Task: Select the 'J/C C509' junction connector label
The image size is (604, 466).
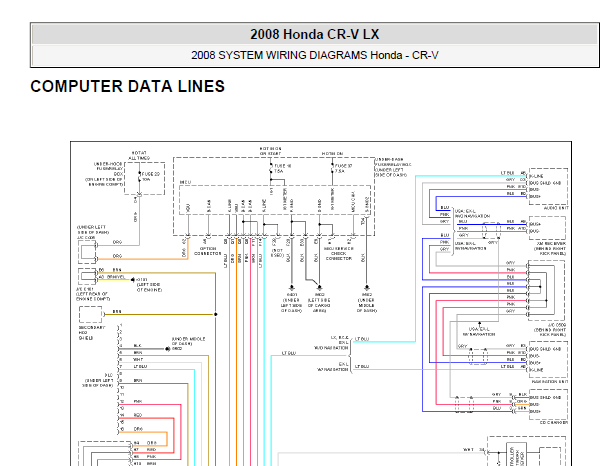Action: [556, 325]
